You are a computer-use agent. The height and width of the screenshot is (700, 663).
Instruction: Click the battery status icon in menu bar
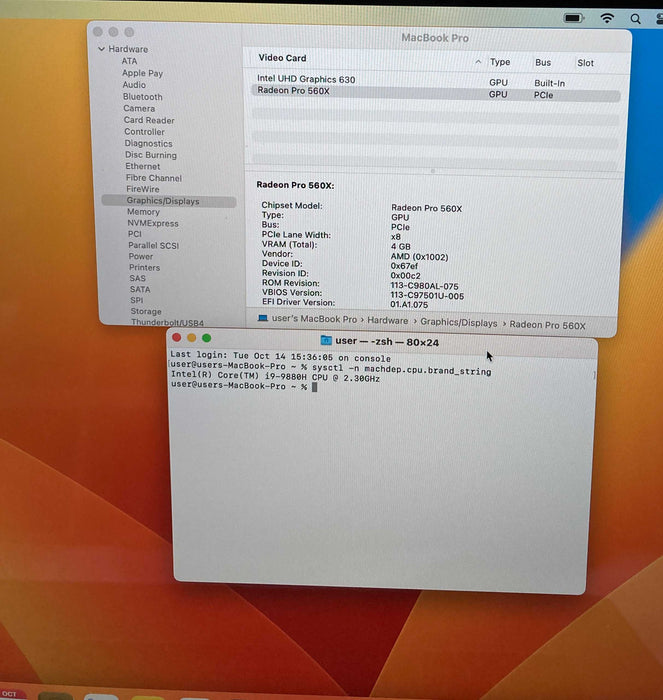tap(574, 18)
